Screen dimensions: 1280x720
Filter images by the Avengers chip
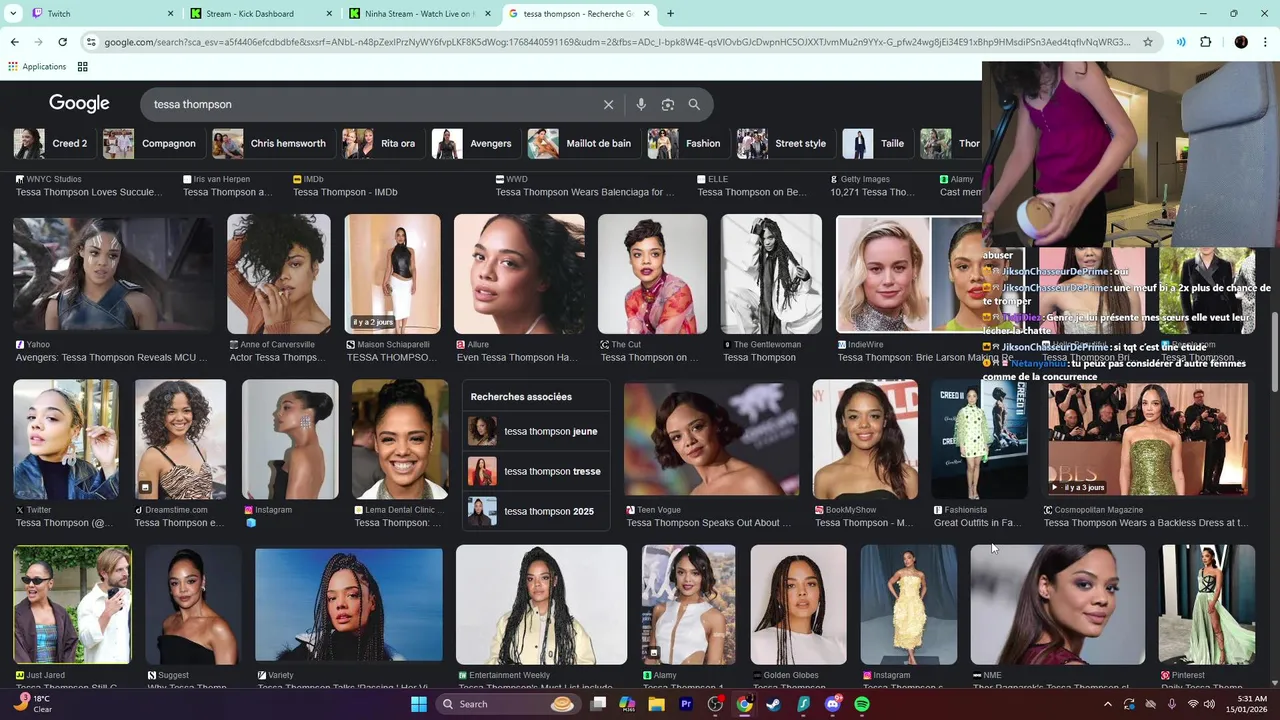[x=476, y=143]
